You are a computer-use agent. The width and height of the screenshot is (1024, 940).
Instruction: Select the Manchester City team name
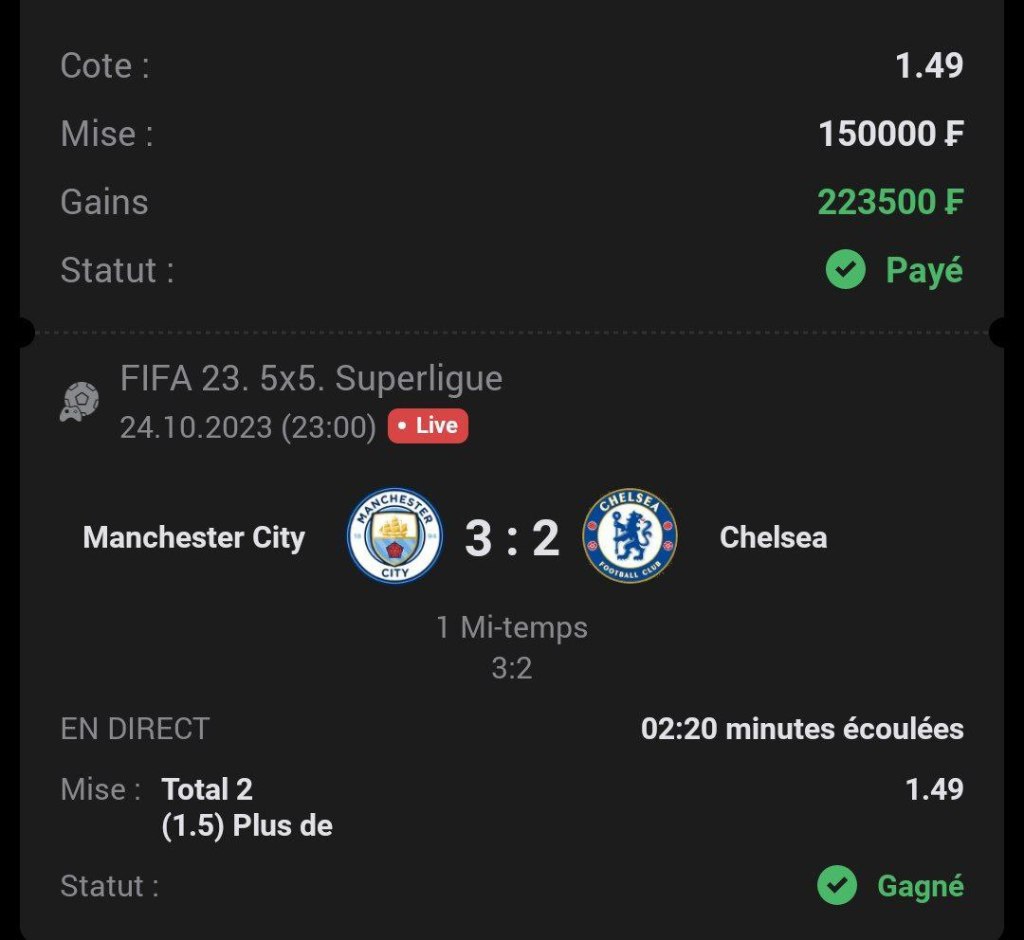pyautogui.click(x=194, y=538)
